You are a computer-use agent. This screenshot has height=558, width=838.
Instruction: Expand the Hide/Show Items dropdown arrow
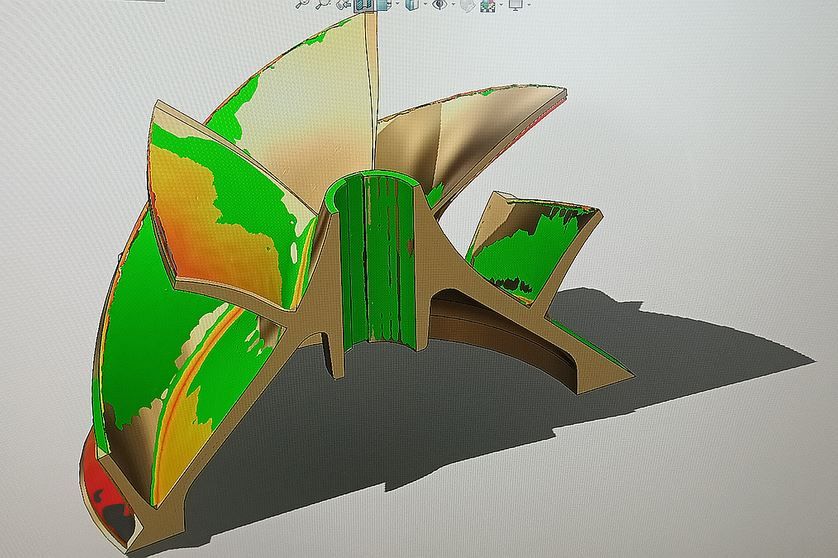(x=453, y=4)
